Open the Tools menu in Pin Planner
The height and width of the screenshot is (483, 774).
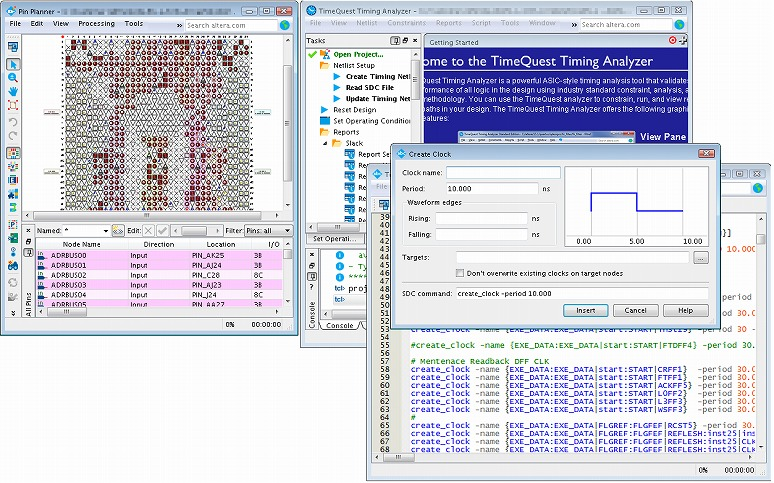[x=134, y=24]
